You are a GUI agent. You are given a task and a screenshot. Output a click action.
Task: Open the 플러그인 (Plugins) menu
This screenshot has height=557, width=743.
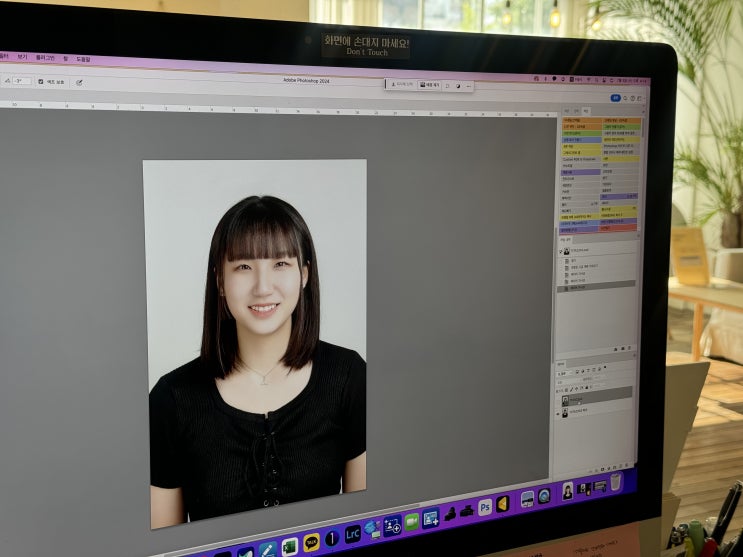[45, 57]
